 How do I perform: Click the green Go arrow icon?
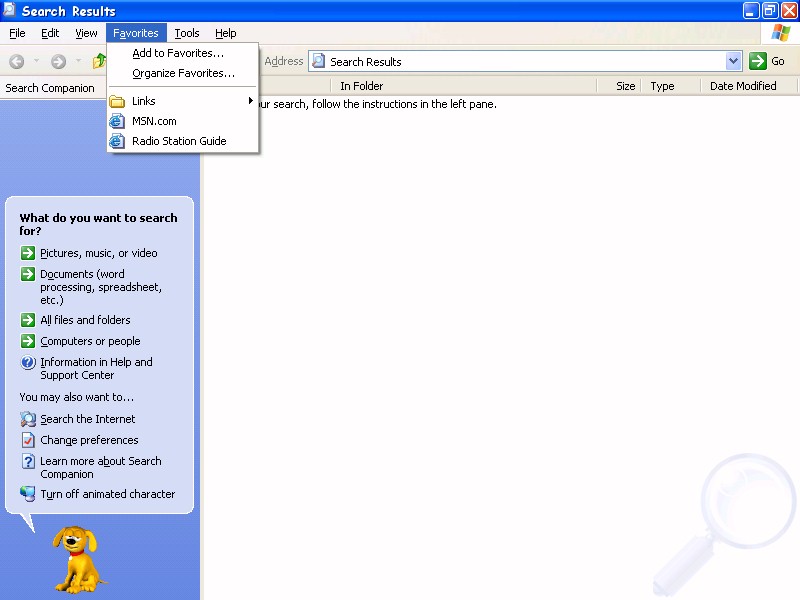[x=758, y=61]
